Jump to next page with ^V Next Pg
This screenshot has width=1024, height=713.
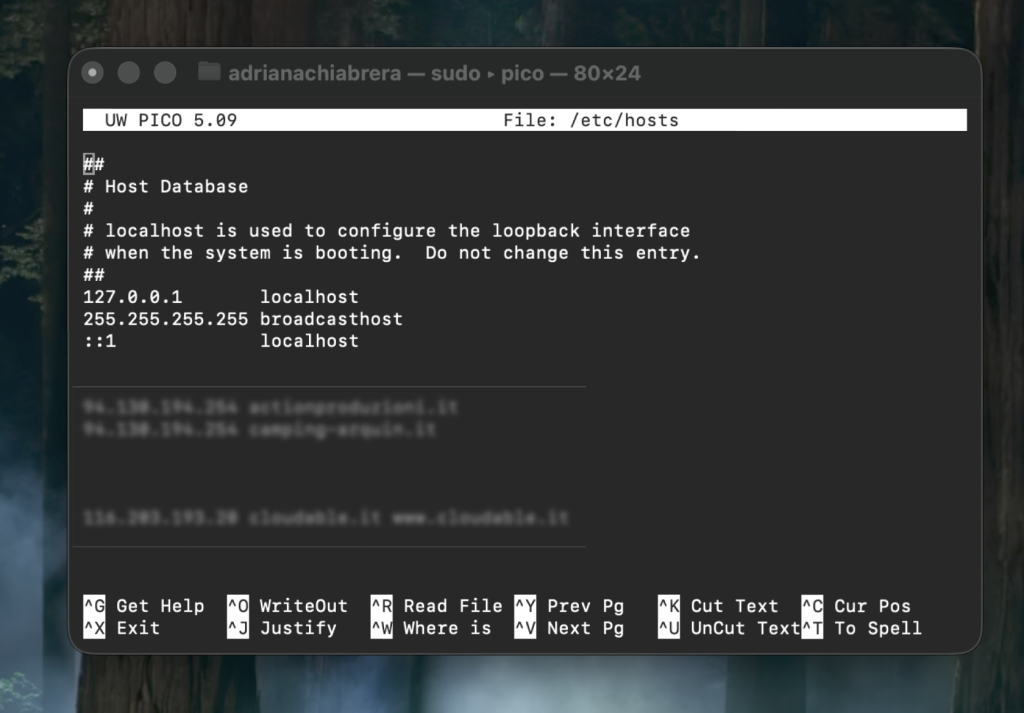pyautogui.click(x=572, y=628)
